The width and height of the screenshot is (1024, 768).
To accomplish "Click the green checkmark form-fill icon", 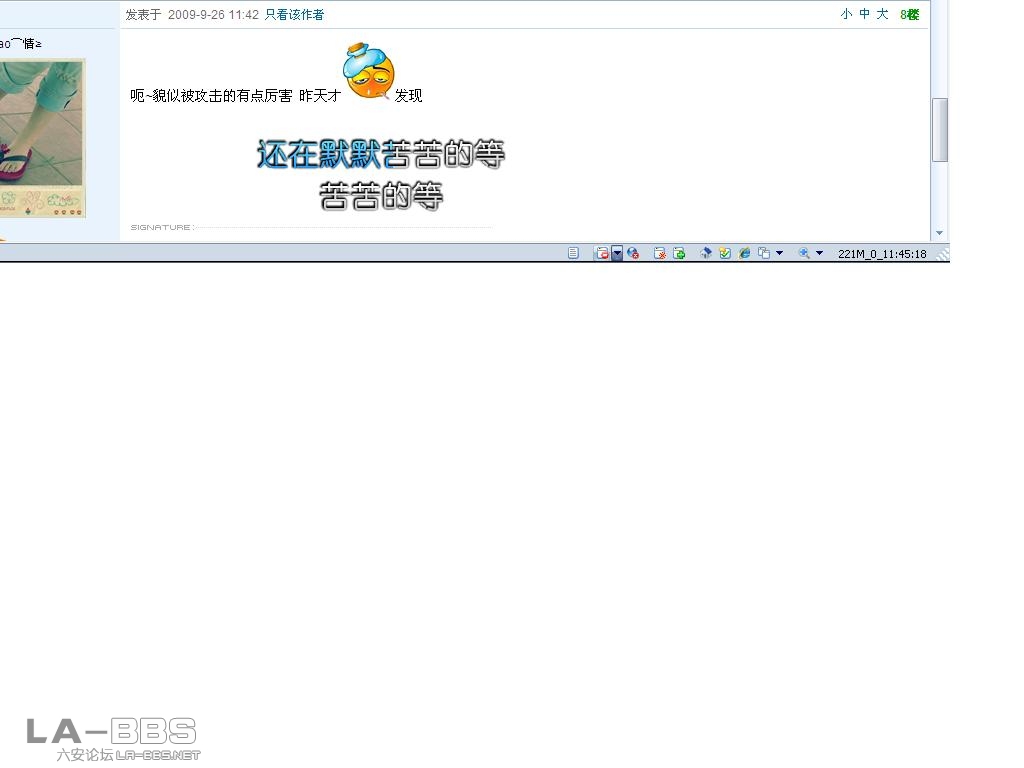I will (x=724, y=253).
